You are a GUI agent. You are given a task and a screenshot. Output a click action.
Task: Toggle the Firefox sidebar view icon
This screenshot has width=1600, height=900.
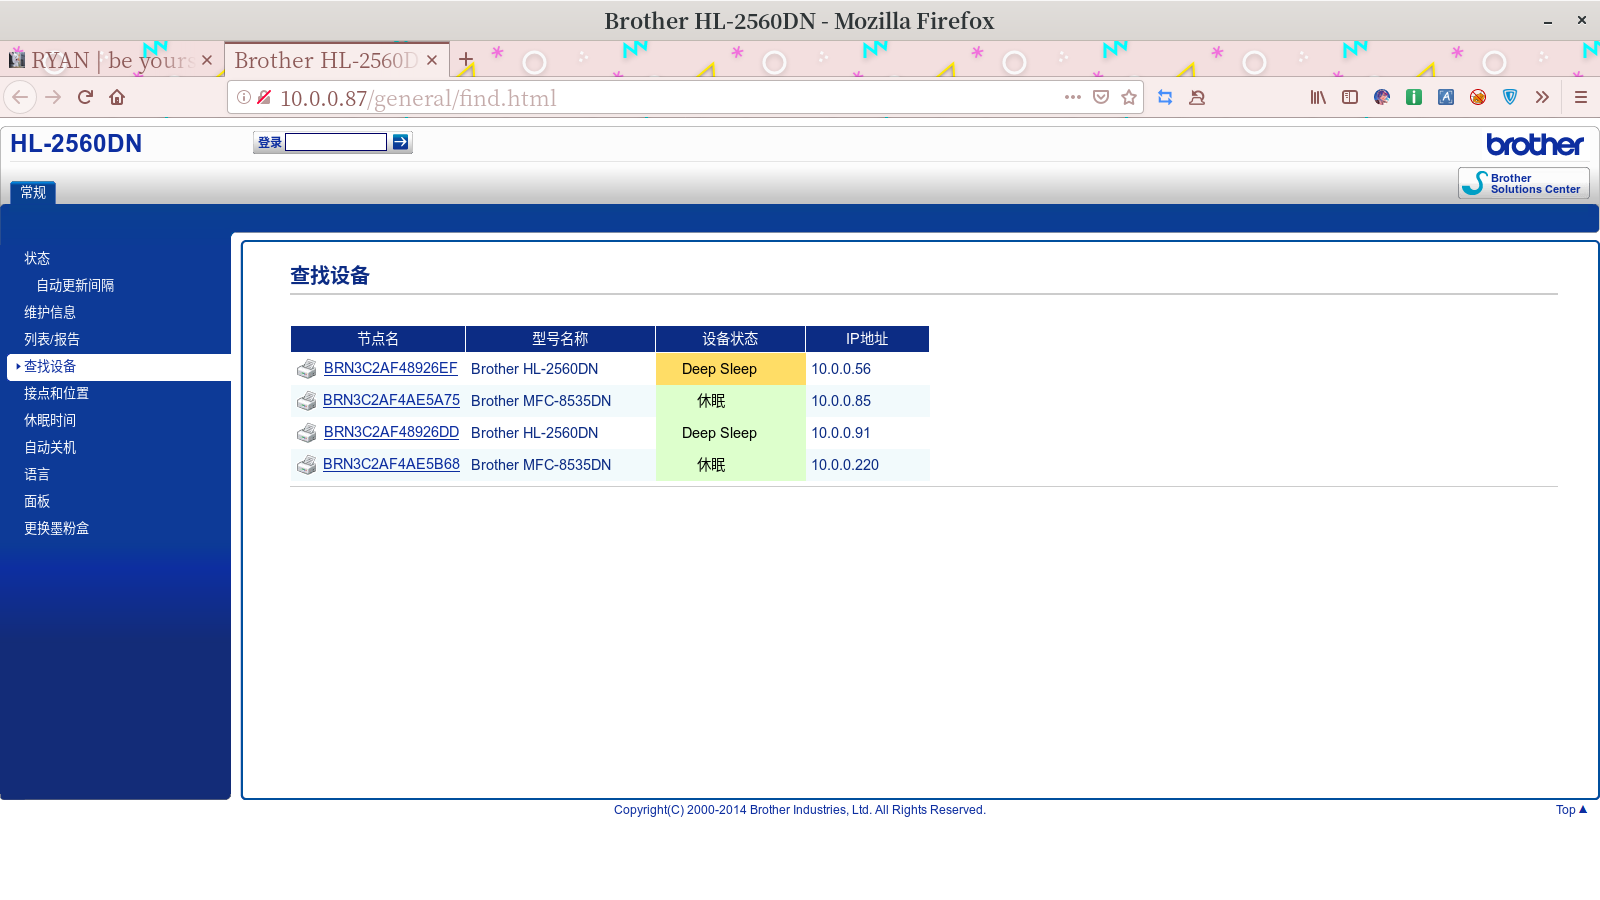(1350, 97)
